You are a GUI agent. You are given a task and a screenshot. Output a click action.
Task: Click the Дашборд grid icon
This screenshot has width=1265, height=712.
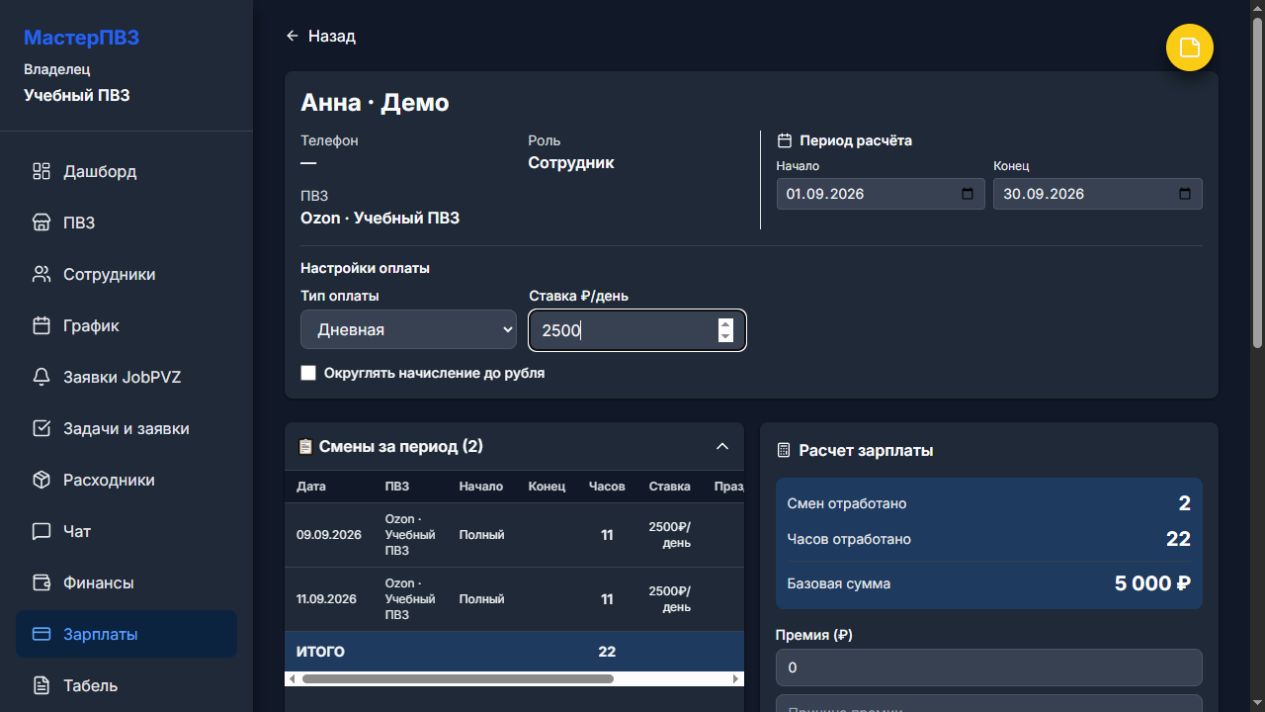tap(41, 171)
